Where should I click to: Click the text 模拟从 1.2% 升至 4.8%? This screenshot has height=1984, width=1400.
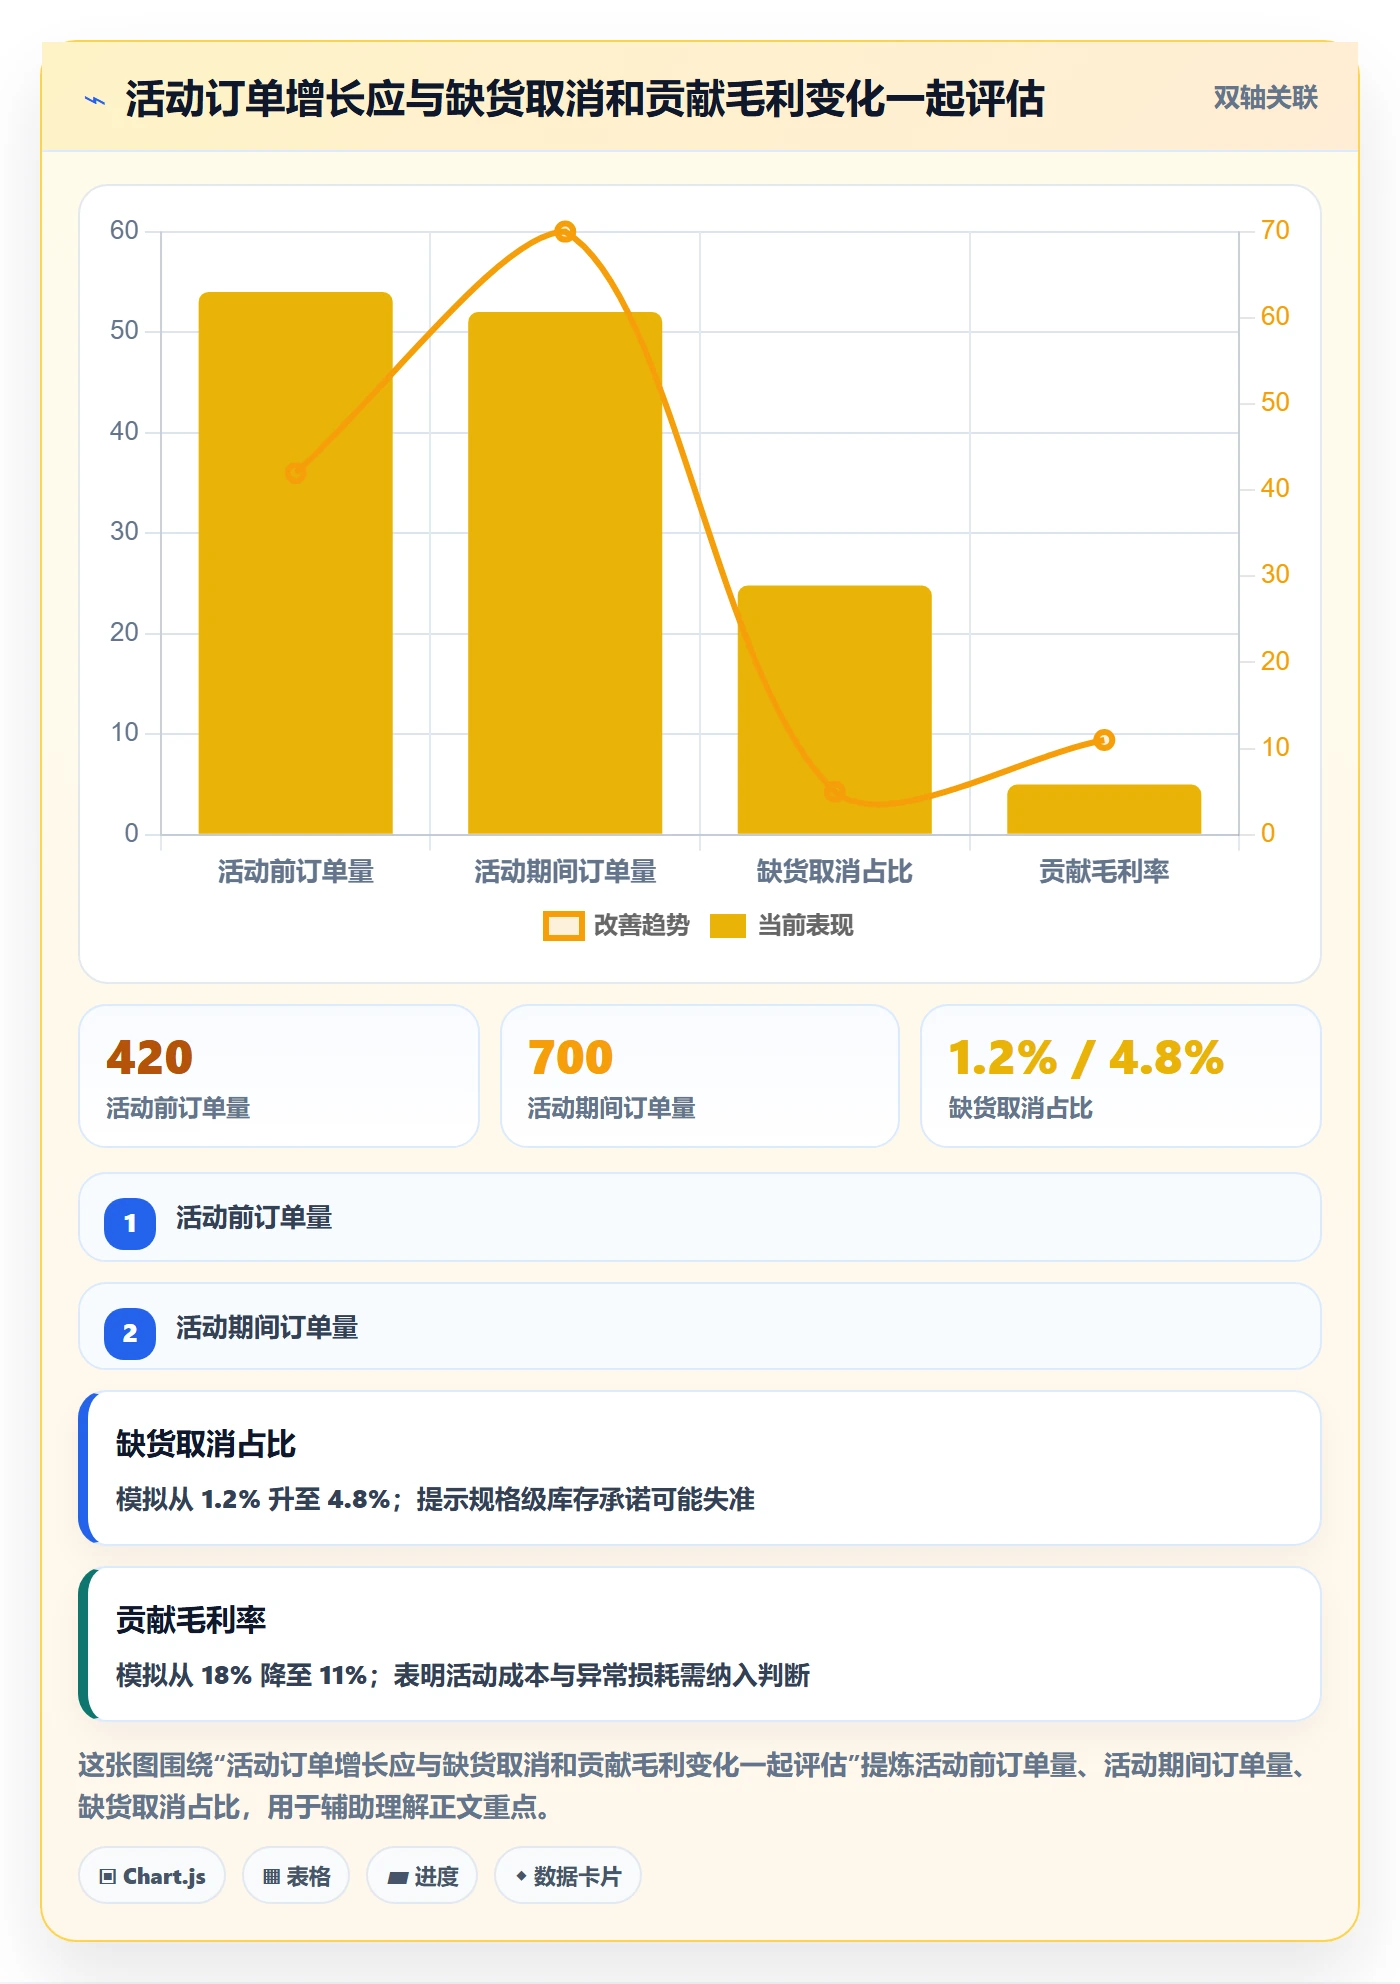253,1500
